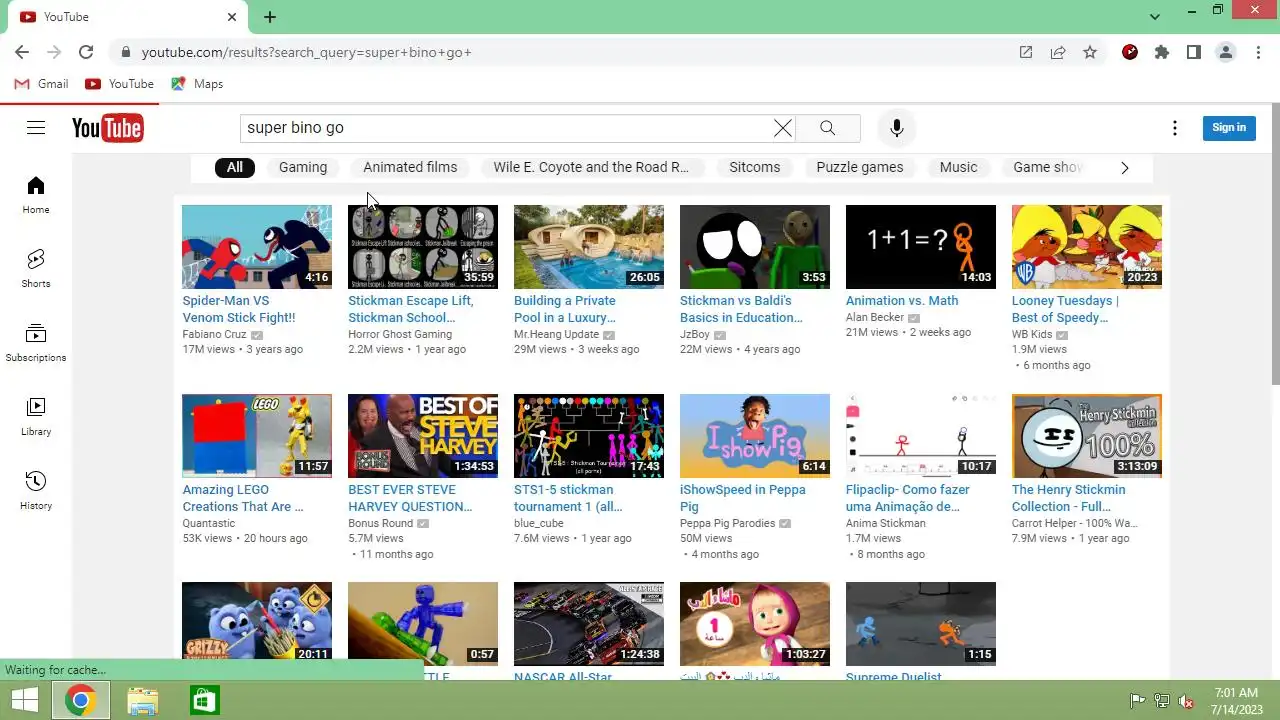
Task: Select the All filter chip
Action: pyautogui.click(x=235, y=168)
